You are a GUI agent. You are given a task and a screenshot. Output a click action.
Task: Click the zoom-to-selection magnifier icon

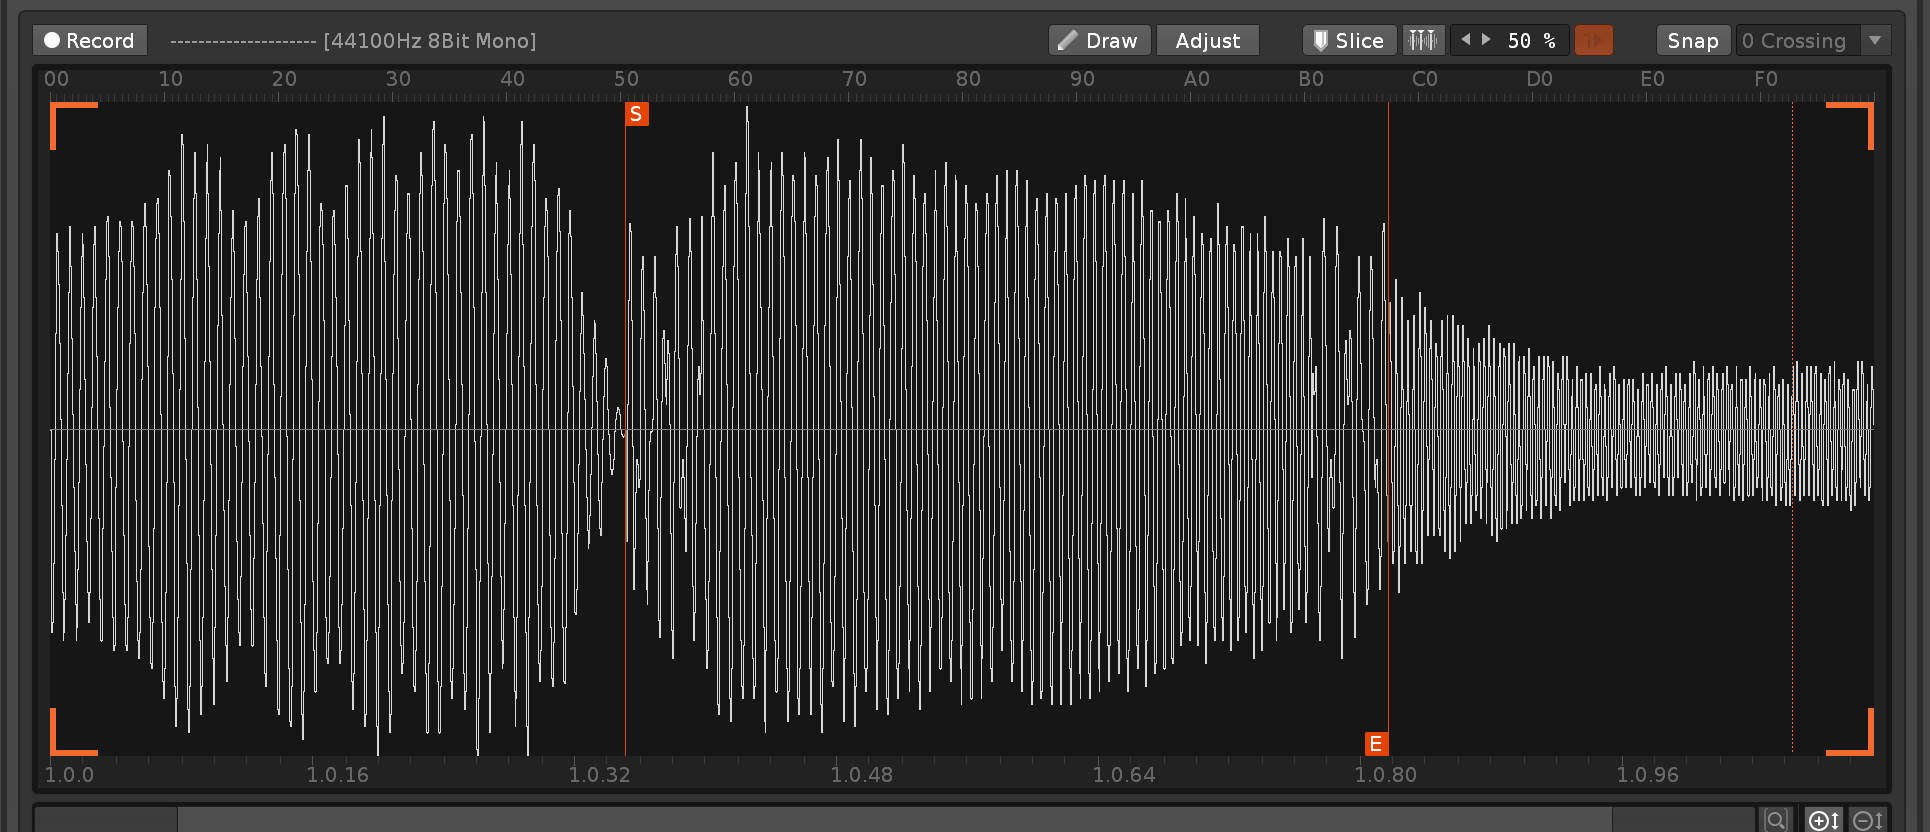click(1776, 820)
